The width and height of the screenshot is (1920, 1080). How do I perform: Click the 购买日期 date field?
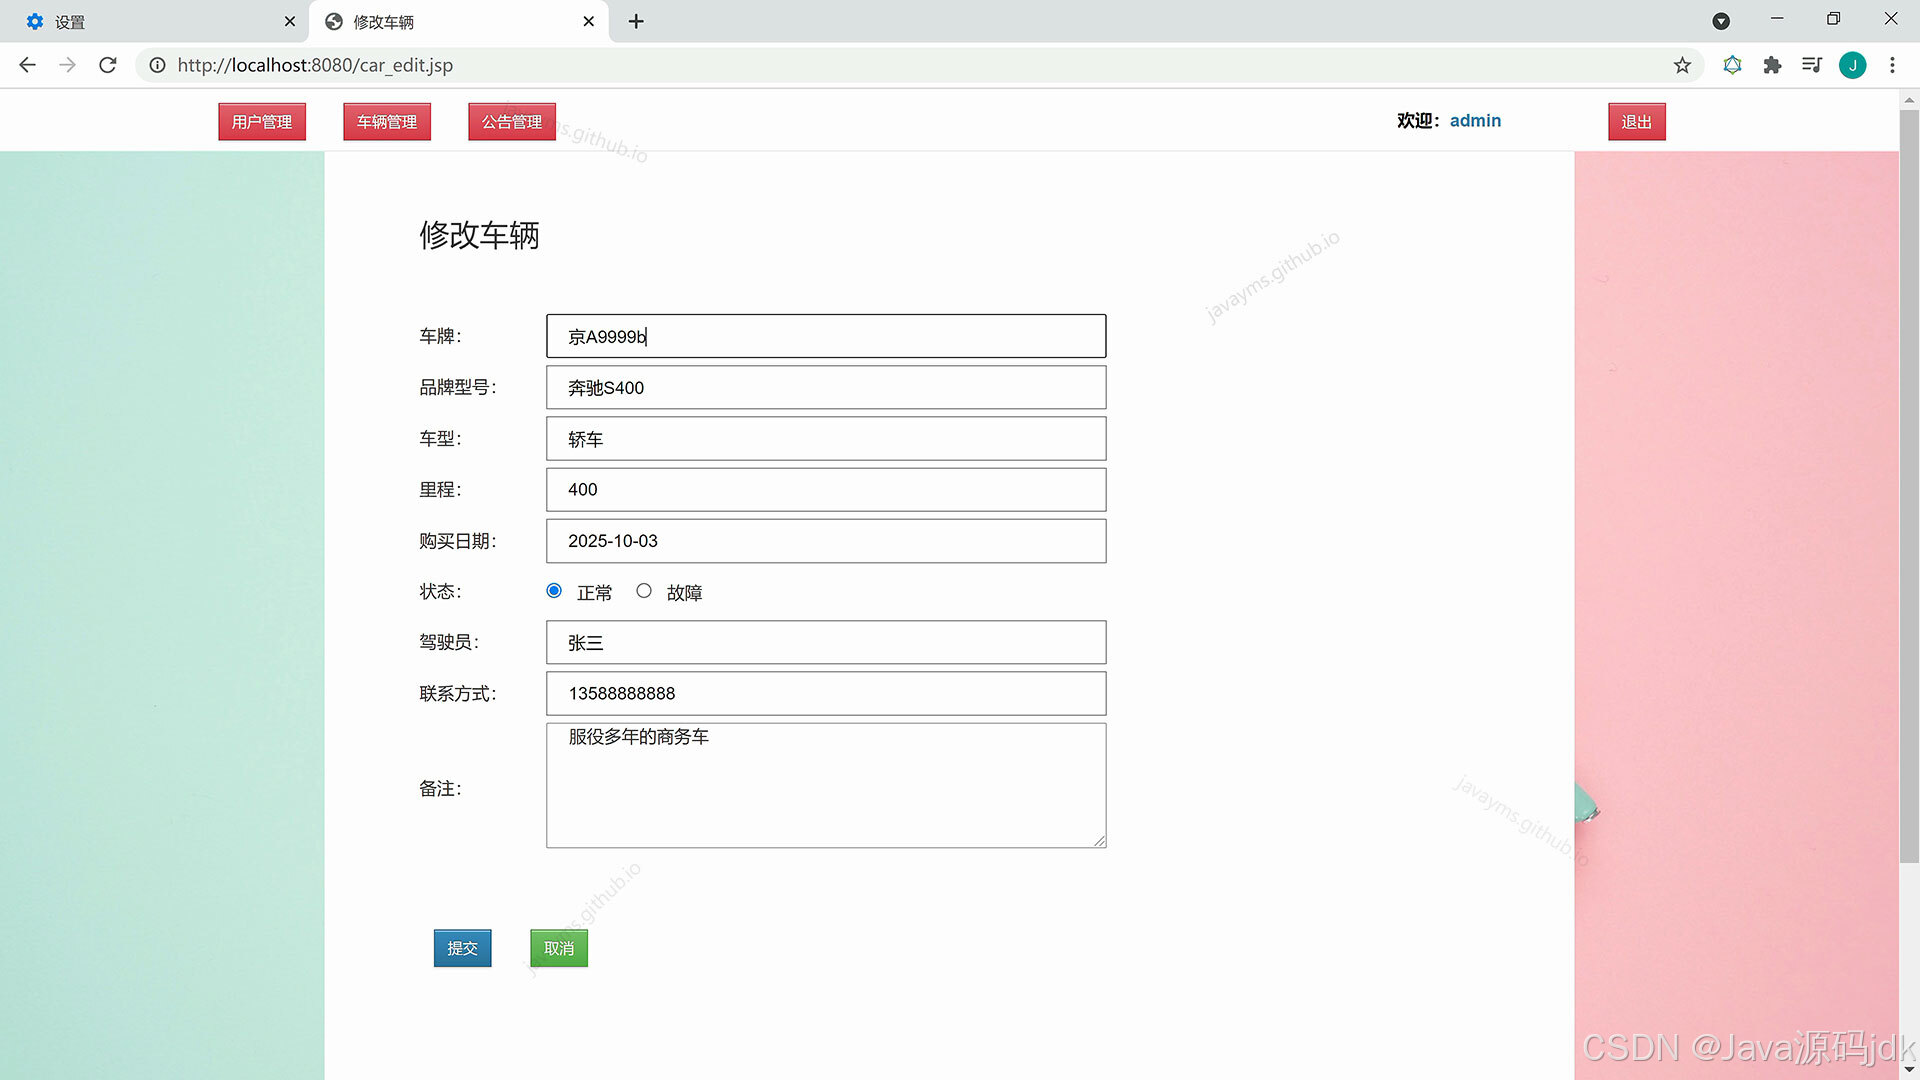point(826,541)
